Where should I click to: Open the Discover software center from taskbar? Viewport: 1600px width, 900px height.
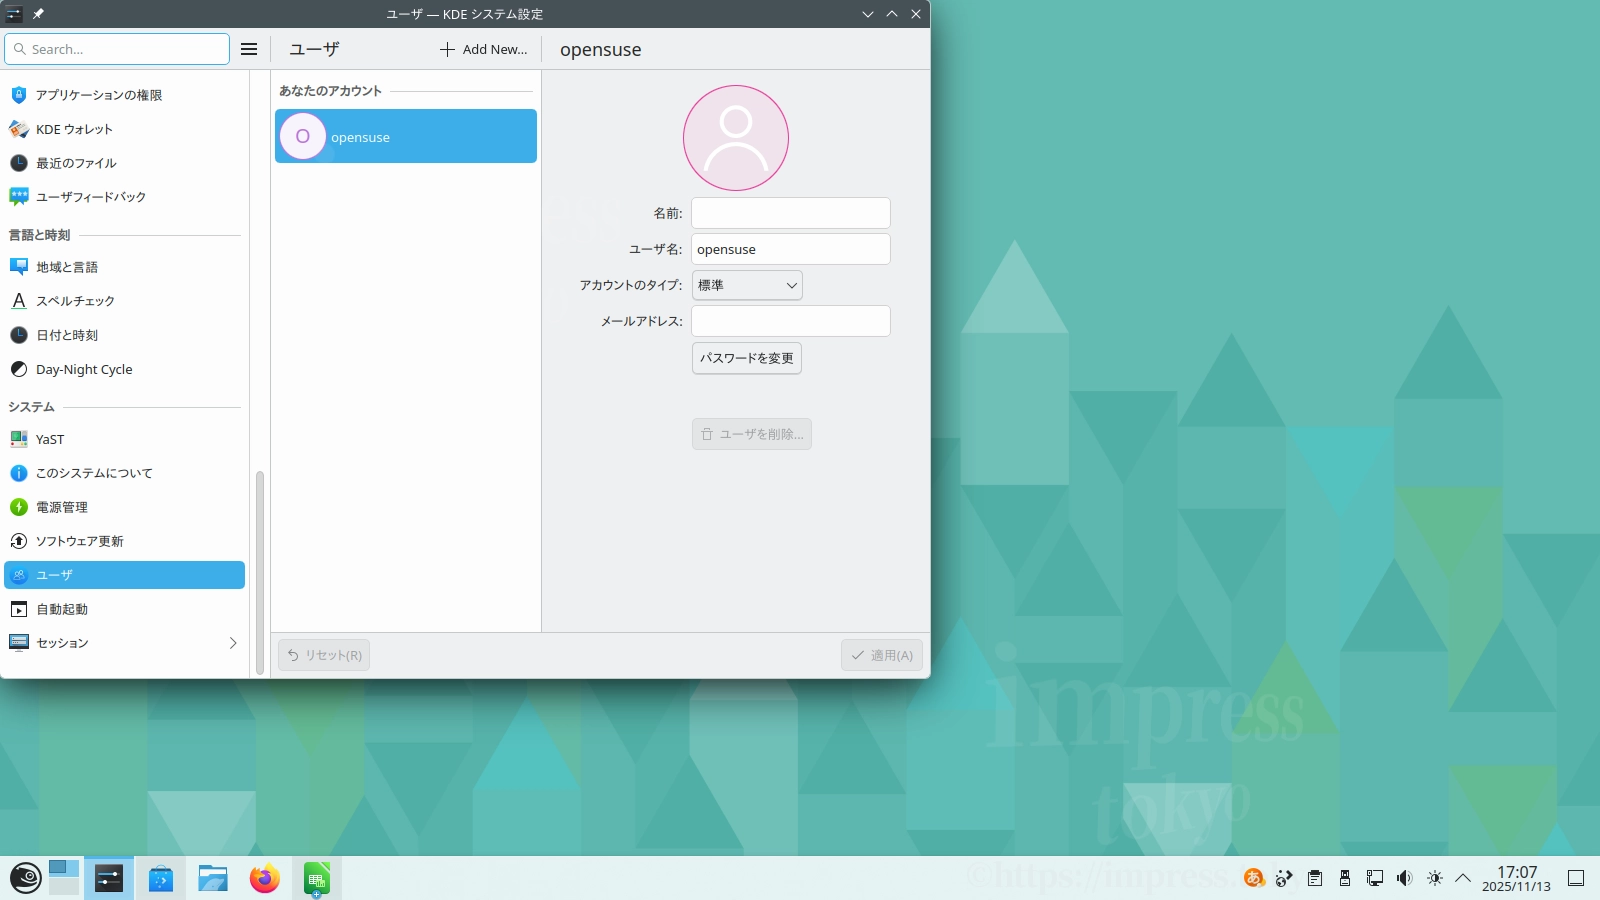click(x=161, y=878)
